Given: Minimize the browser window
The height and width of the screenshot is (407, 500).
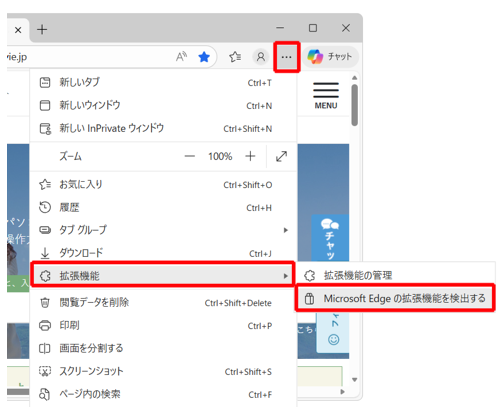Looking at the screenshot, I should tap(280, 28).
